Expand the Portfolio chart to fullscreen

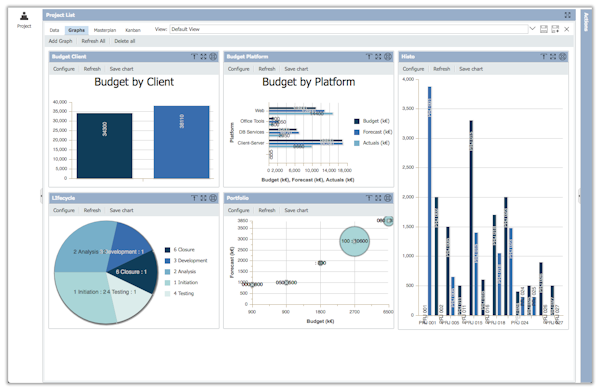tap(378, 198)
